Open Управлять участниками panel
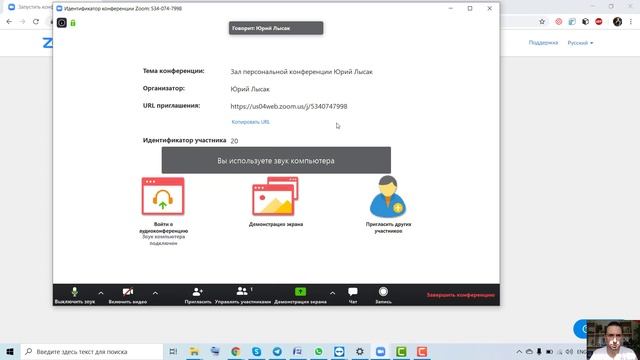 click(x=243, y=296)
